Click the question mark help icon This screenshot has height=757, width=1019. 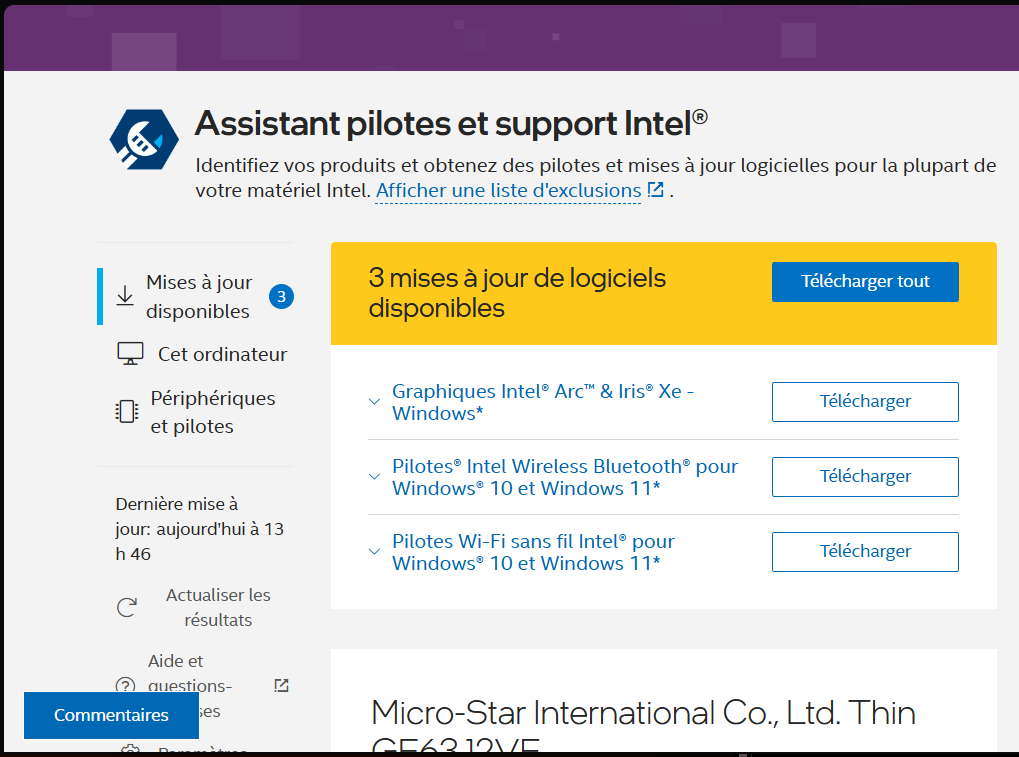pos(125,686)
